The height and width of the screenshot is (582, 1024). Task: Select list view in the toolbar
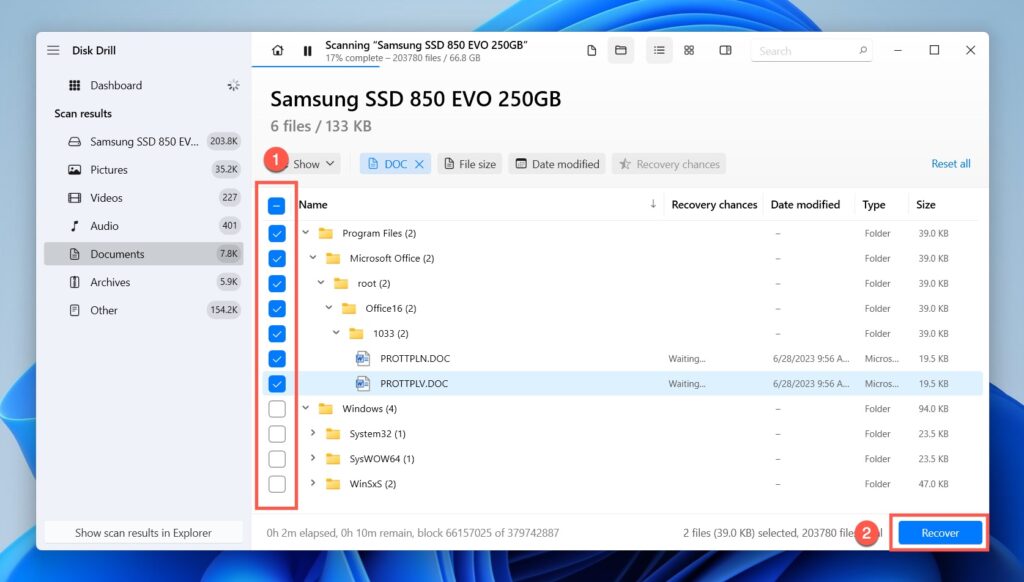659,50
